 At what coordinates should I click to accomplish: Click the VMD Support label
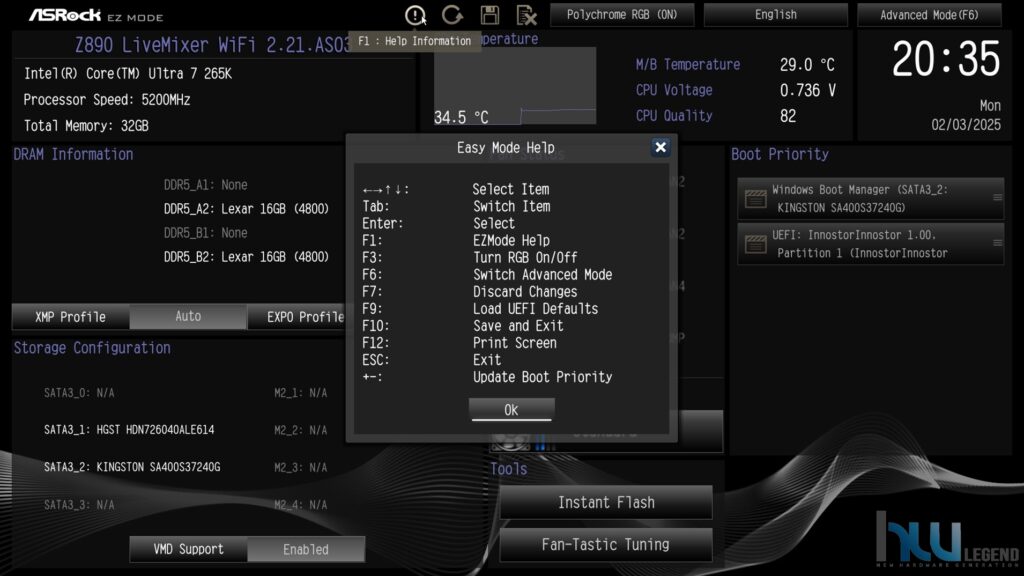click(188, 549)
